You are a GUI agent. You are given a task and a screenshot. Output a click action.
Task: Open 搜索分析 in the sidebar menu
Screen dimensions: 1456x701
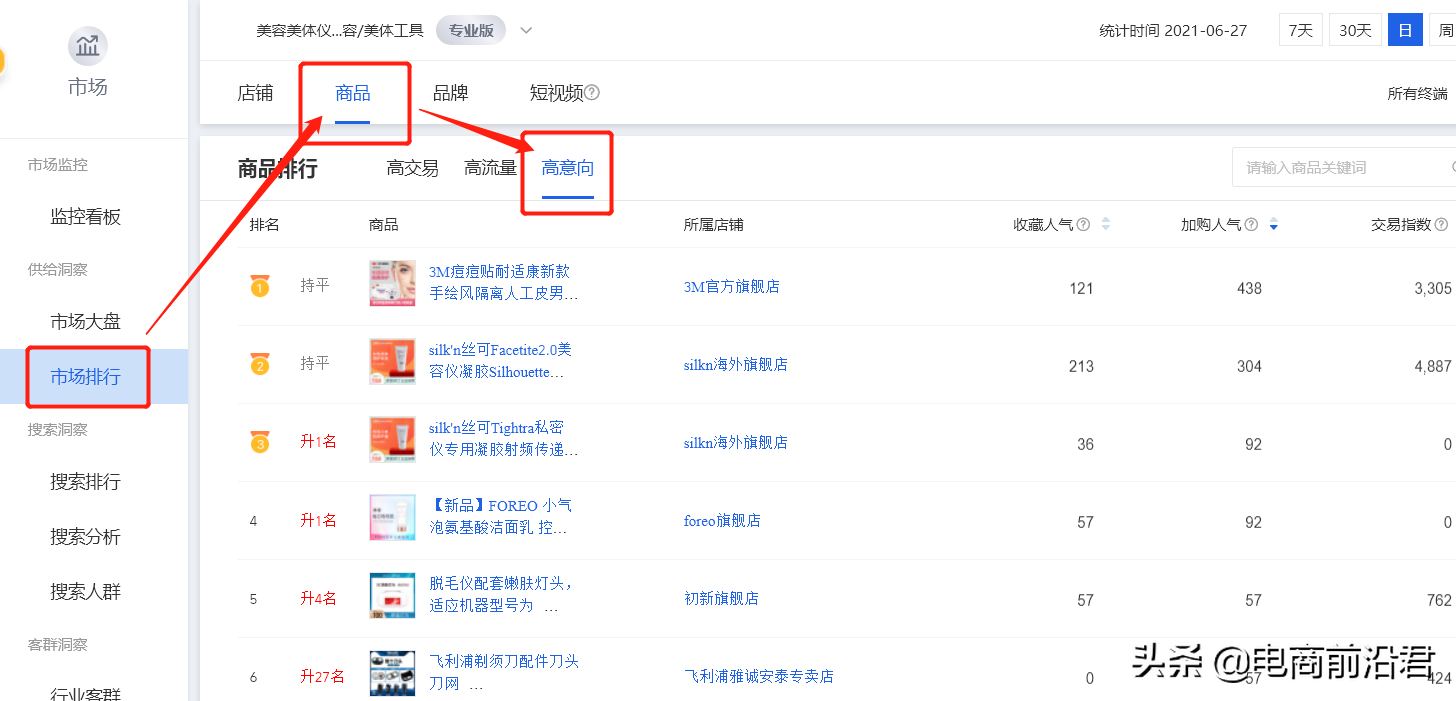(88, 537)
